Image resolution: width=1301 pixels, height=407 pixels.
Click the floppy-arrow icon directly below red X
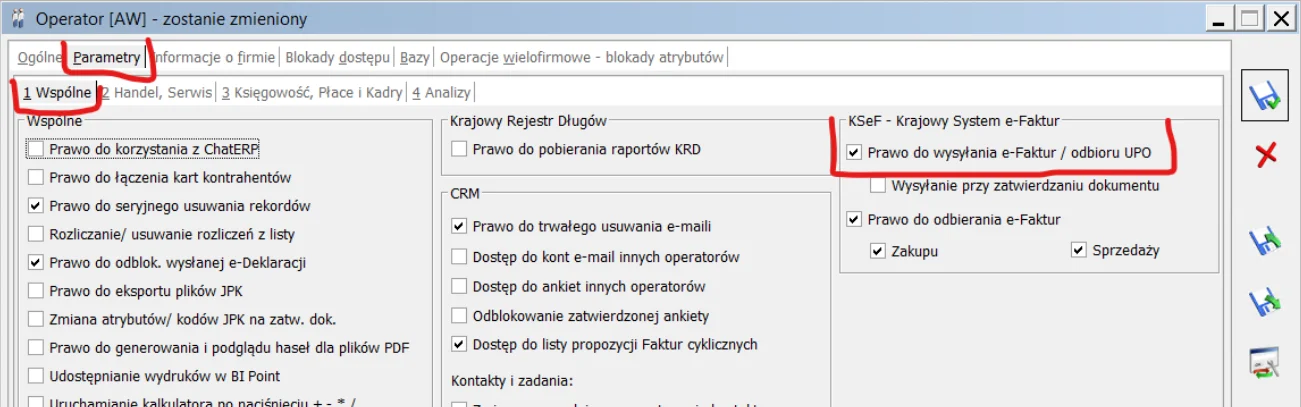[x=1266, y=241]
